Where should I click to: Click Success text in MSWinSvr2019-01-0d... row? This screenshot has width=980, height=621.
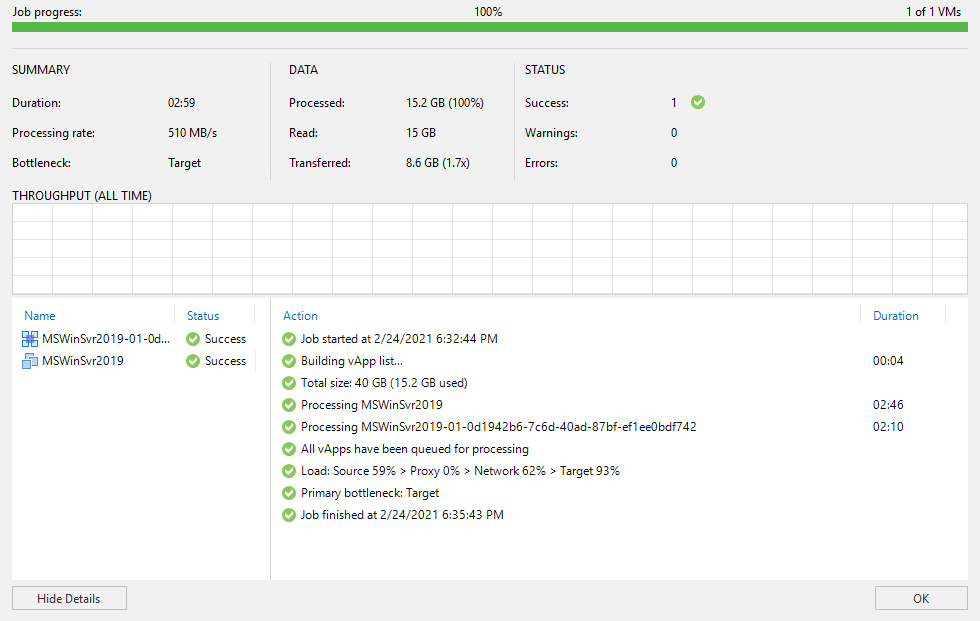226,339
